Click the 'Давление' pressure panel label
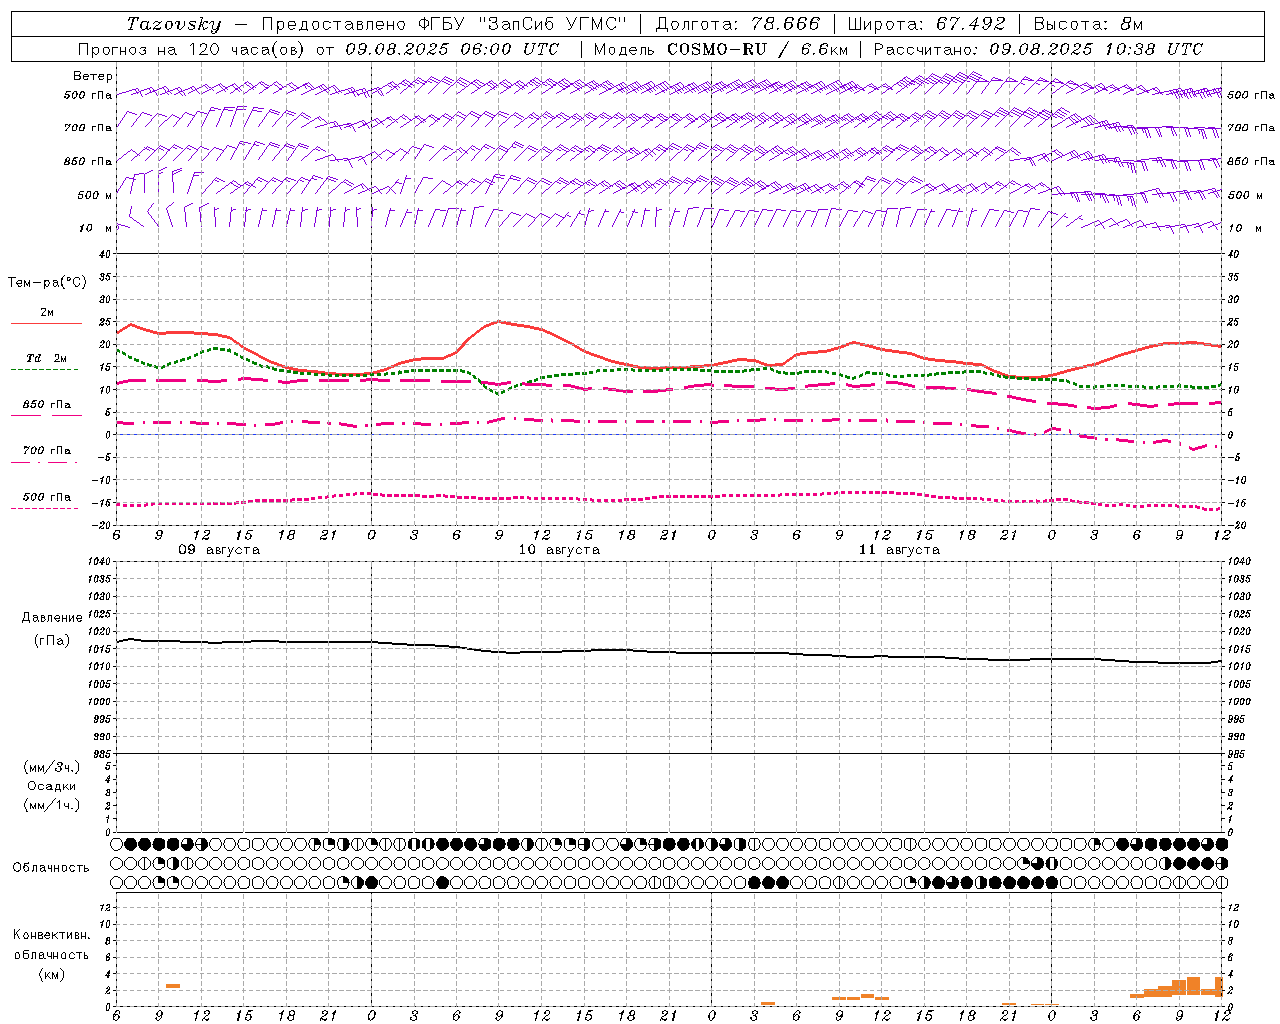The width and height of the screenshot is (1280, 1024). pos(52,618)
